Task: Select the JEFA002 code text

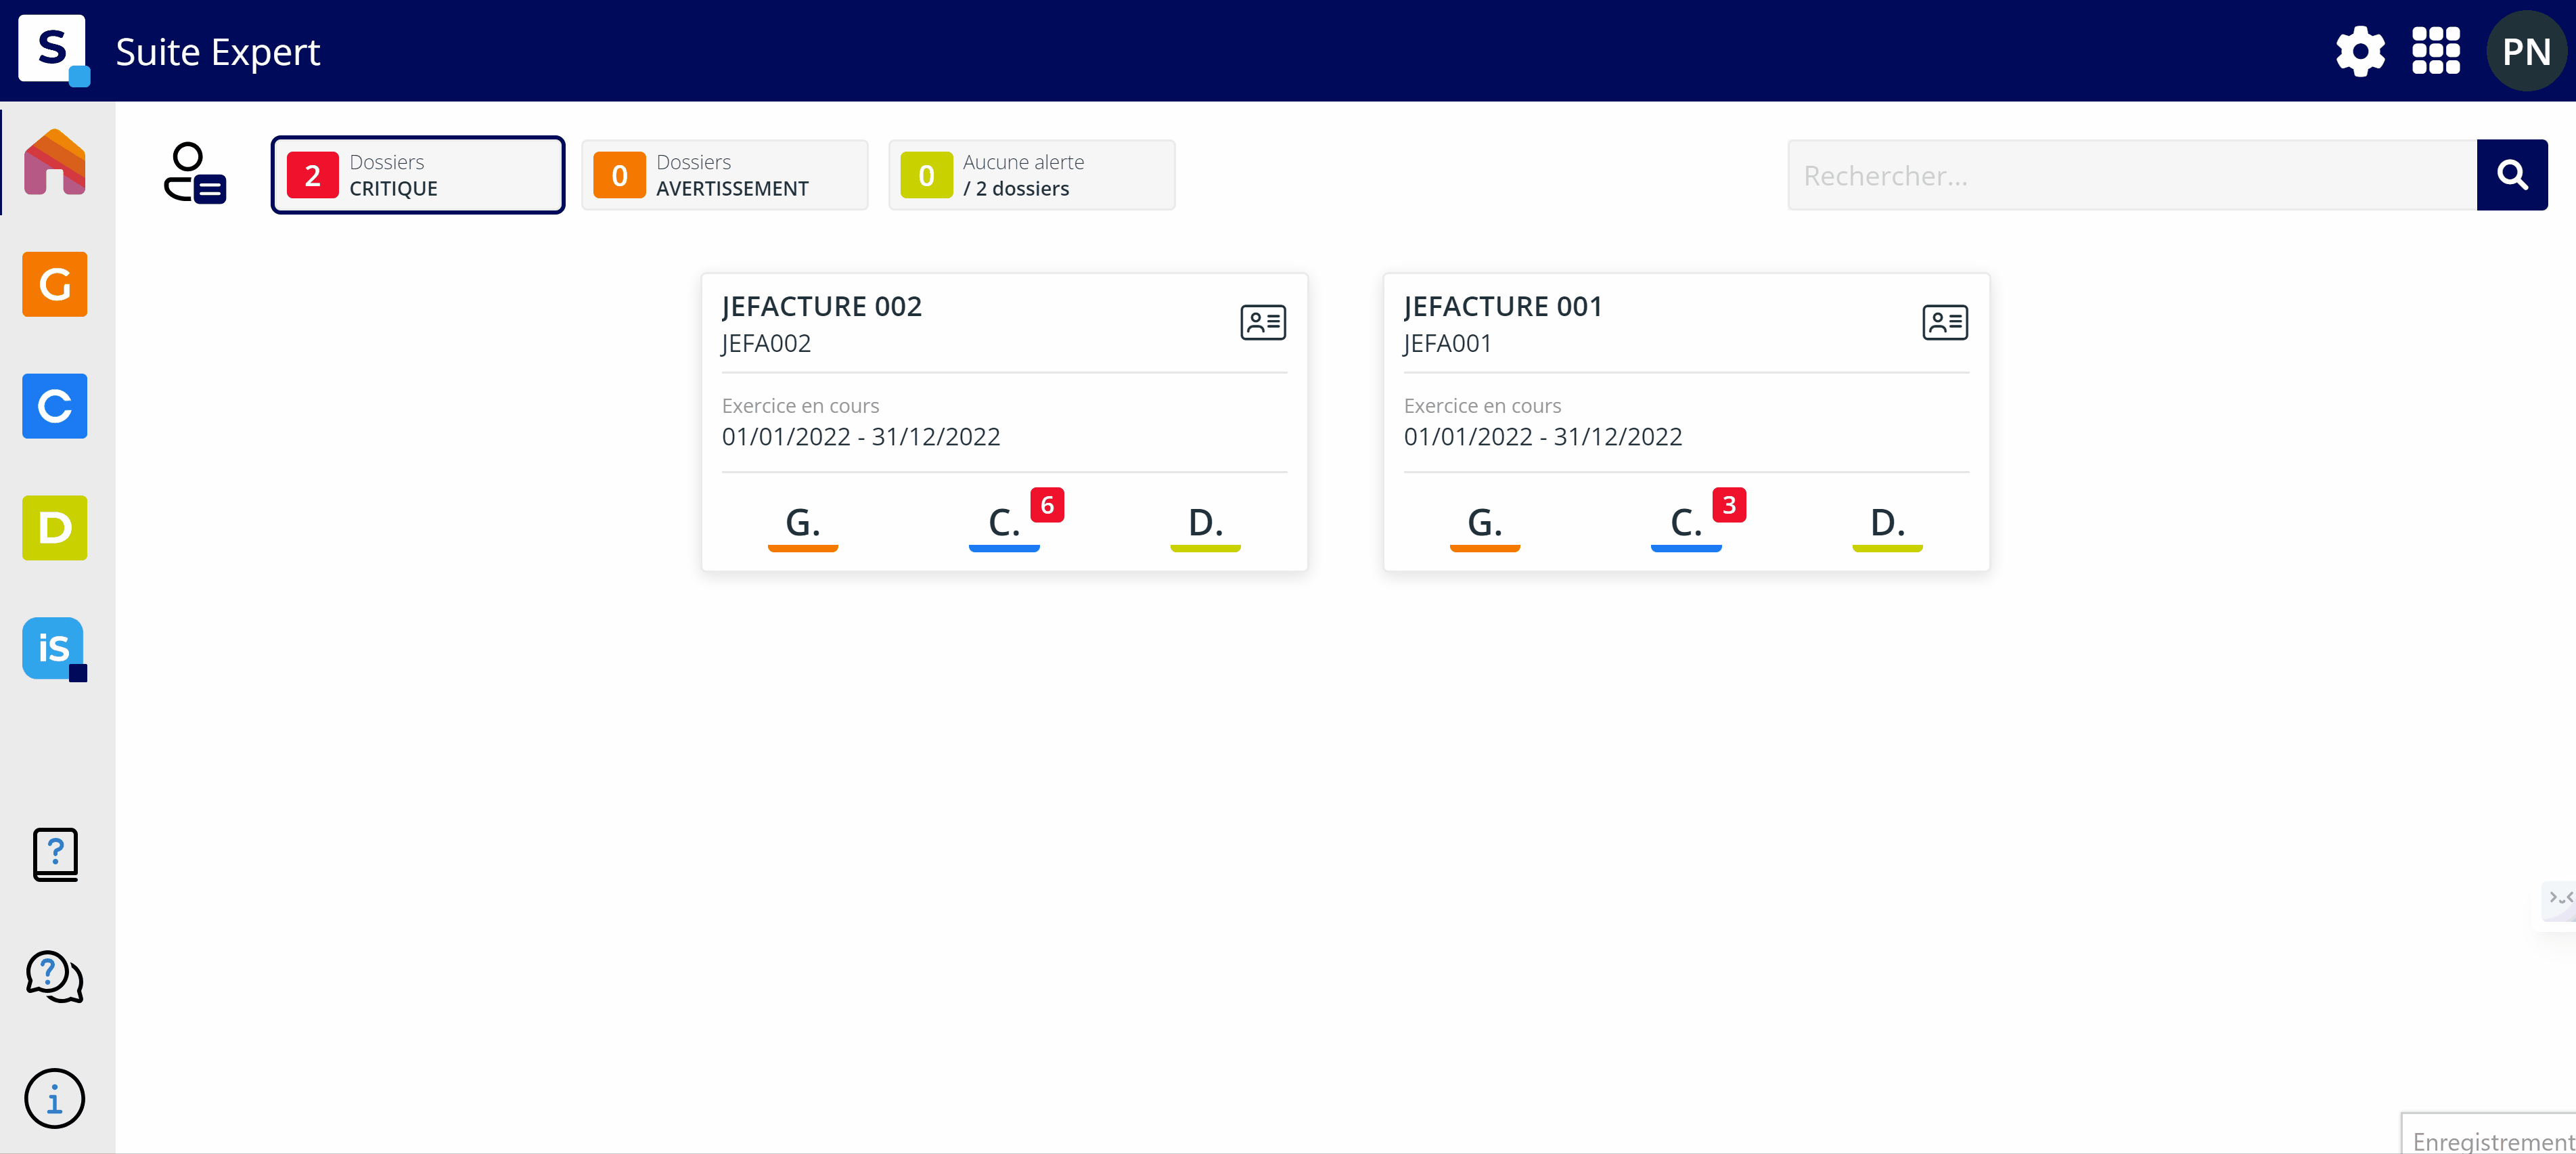Action: [766, 343]
